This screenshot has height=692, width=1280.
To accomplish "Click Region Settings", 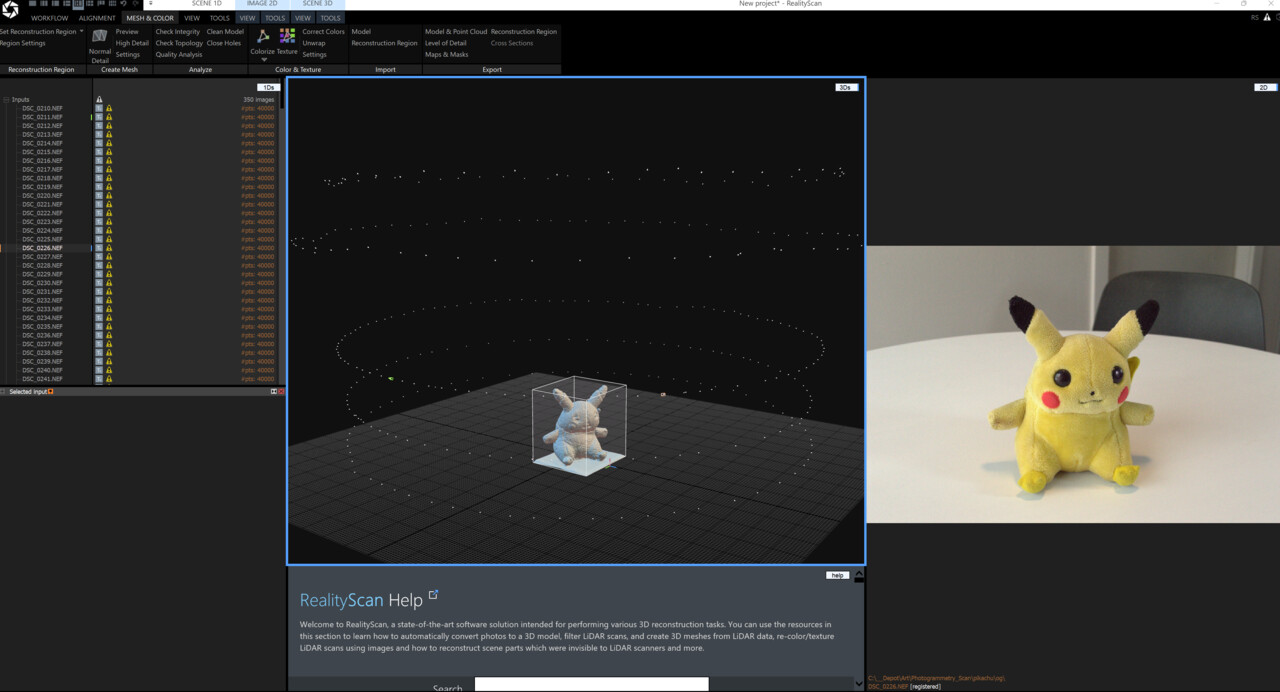I will coord(22,43).
